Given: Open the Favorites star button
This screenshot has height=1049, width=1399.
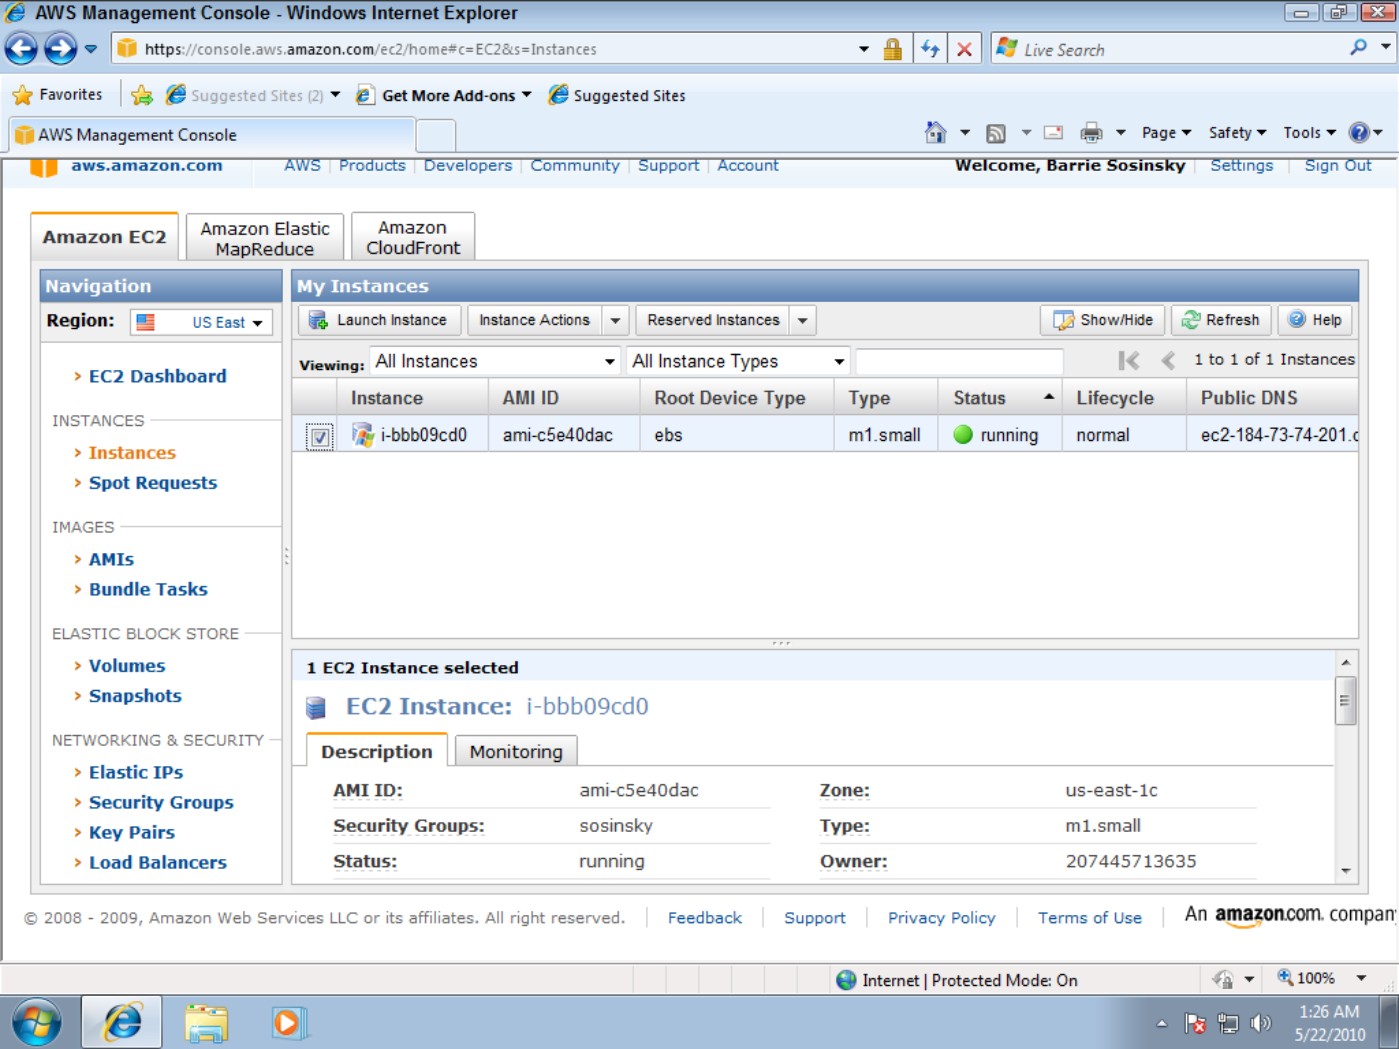Looking at the screenshot, I should pyautogui.click(x=58, y=95).
